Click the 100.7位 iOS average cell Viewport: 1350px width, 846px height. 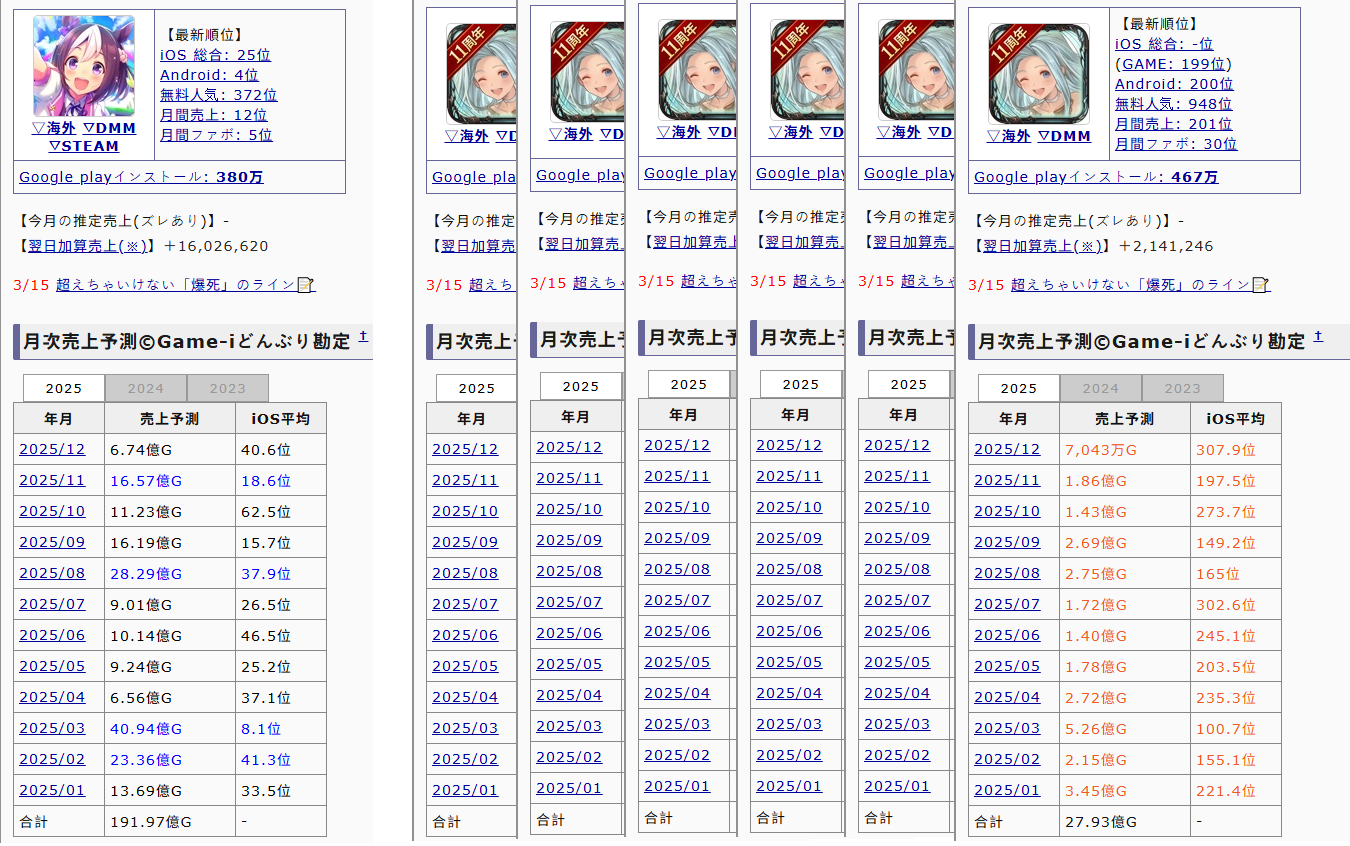[1236, 729]
